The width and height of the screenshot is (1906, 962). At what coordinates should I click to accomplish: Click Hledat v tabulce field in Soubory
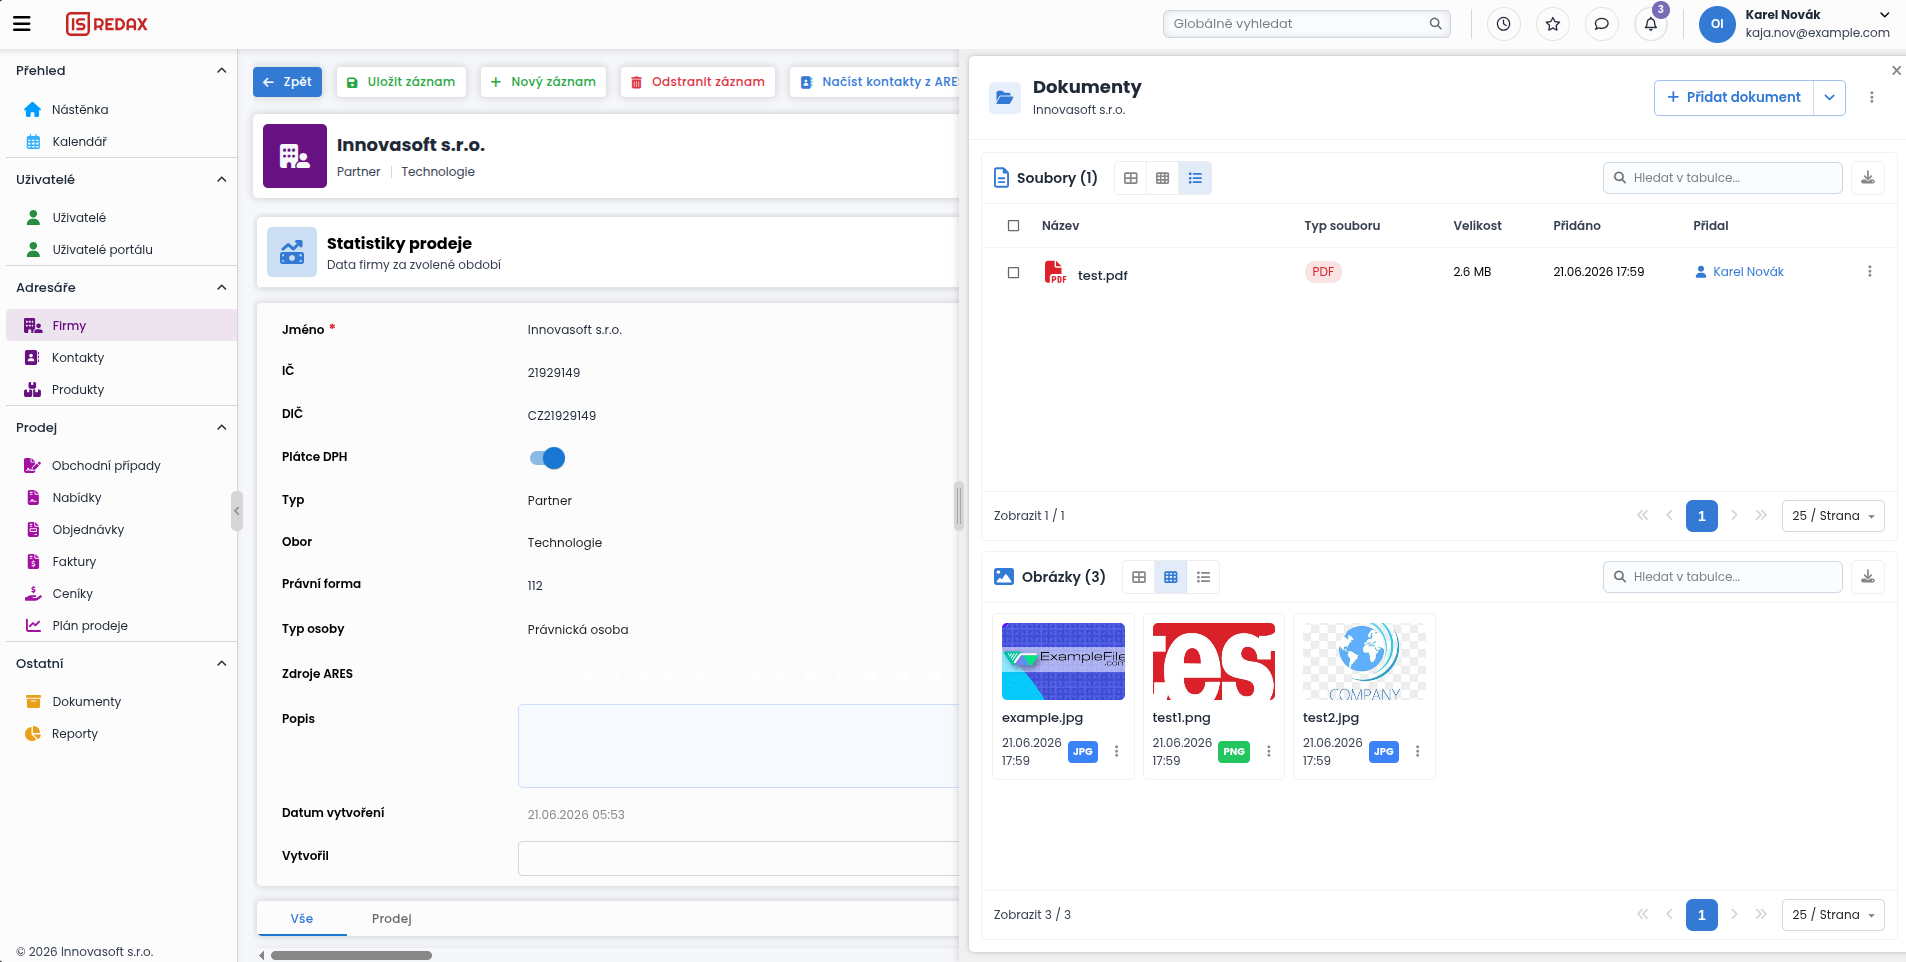tap(1722, 178)
